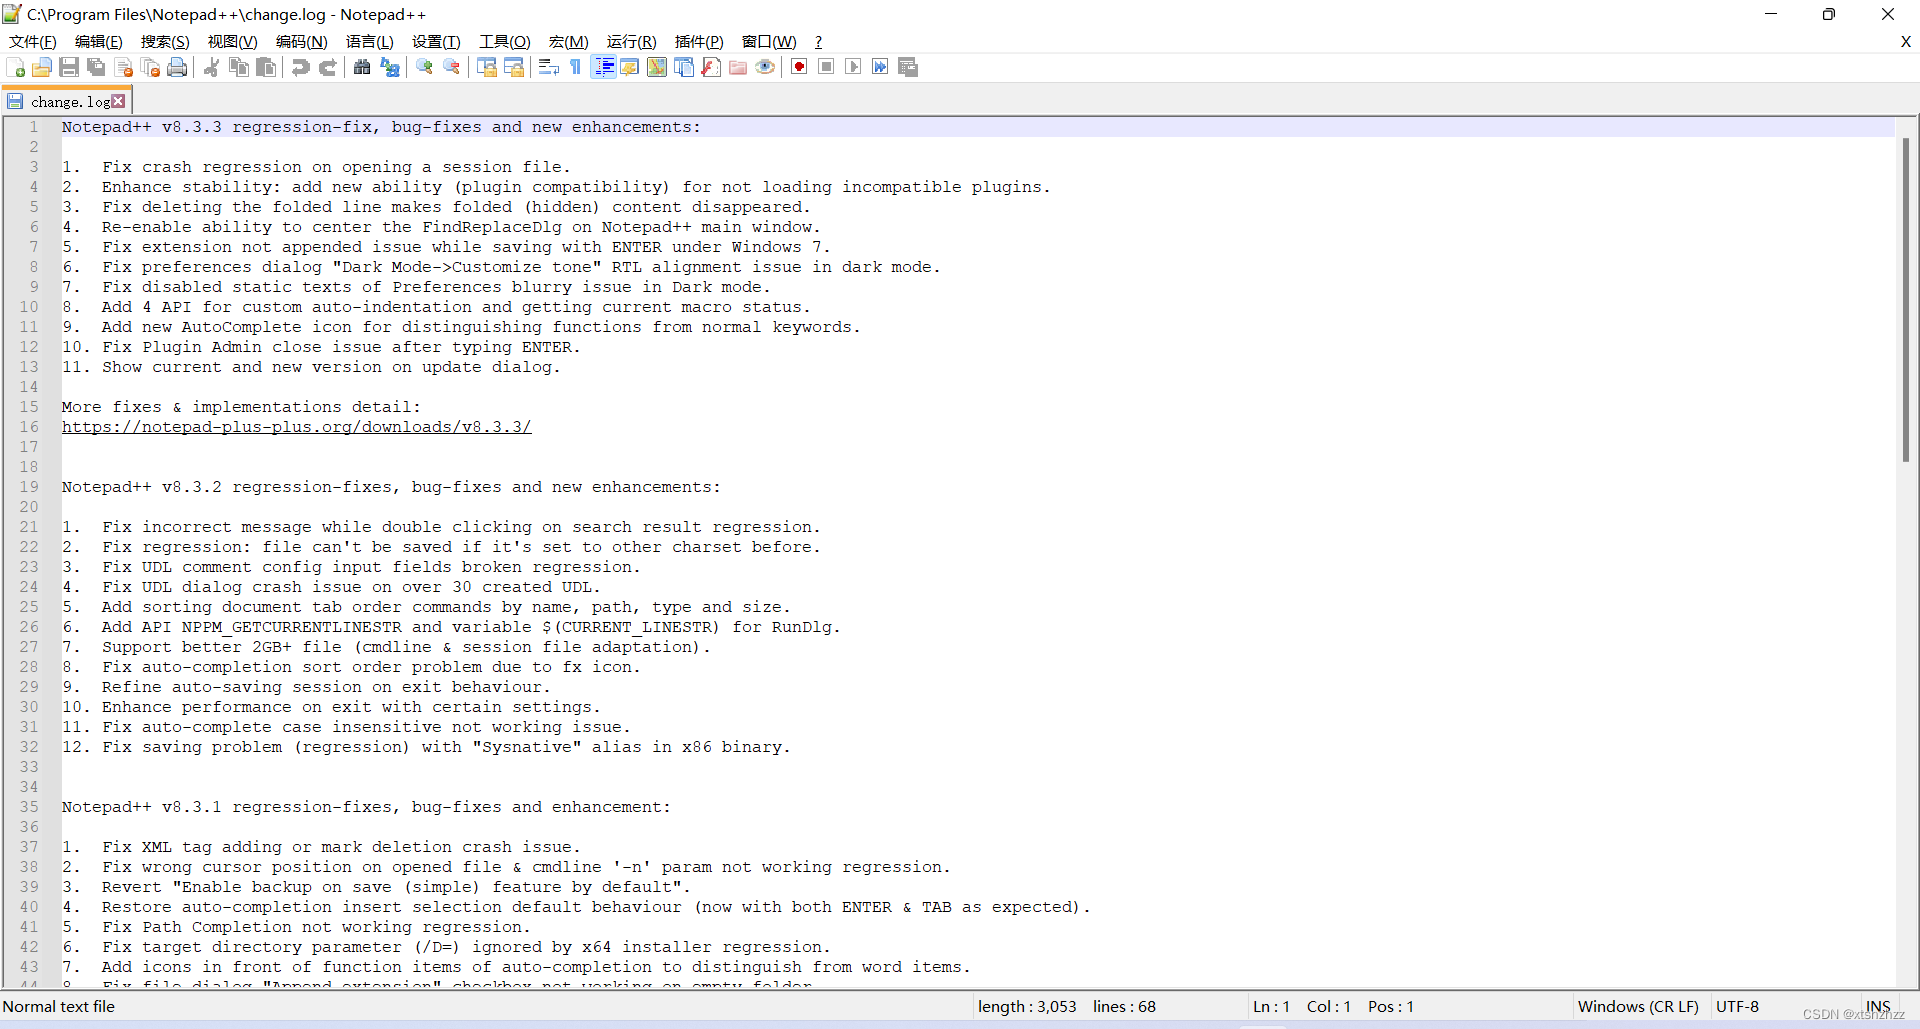Click 'Ln : 1' position in status bar
Image resolution: width=1920 pixels, height=1029 pixels.
1271,1006
